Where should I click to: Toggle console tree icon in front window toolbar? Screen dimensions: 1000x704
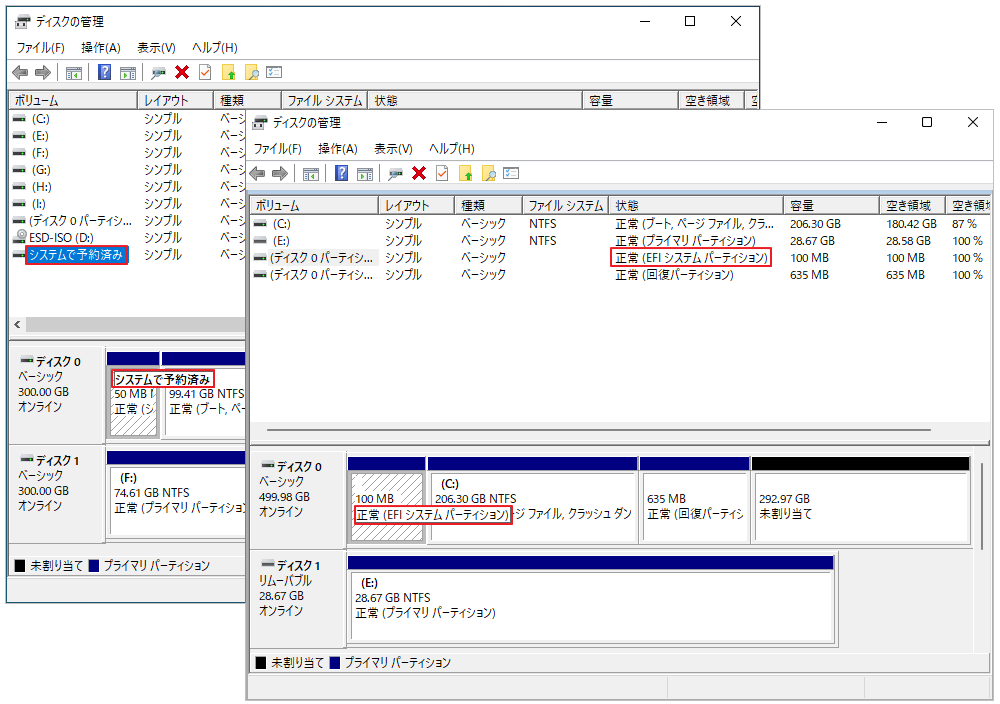[311, 173]
